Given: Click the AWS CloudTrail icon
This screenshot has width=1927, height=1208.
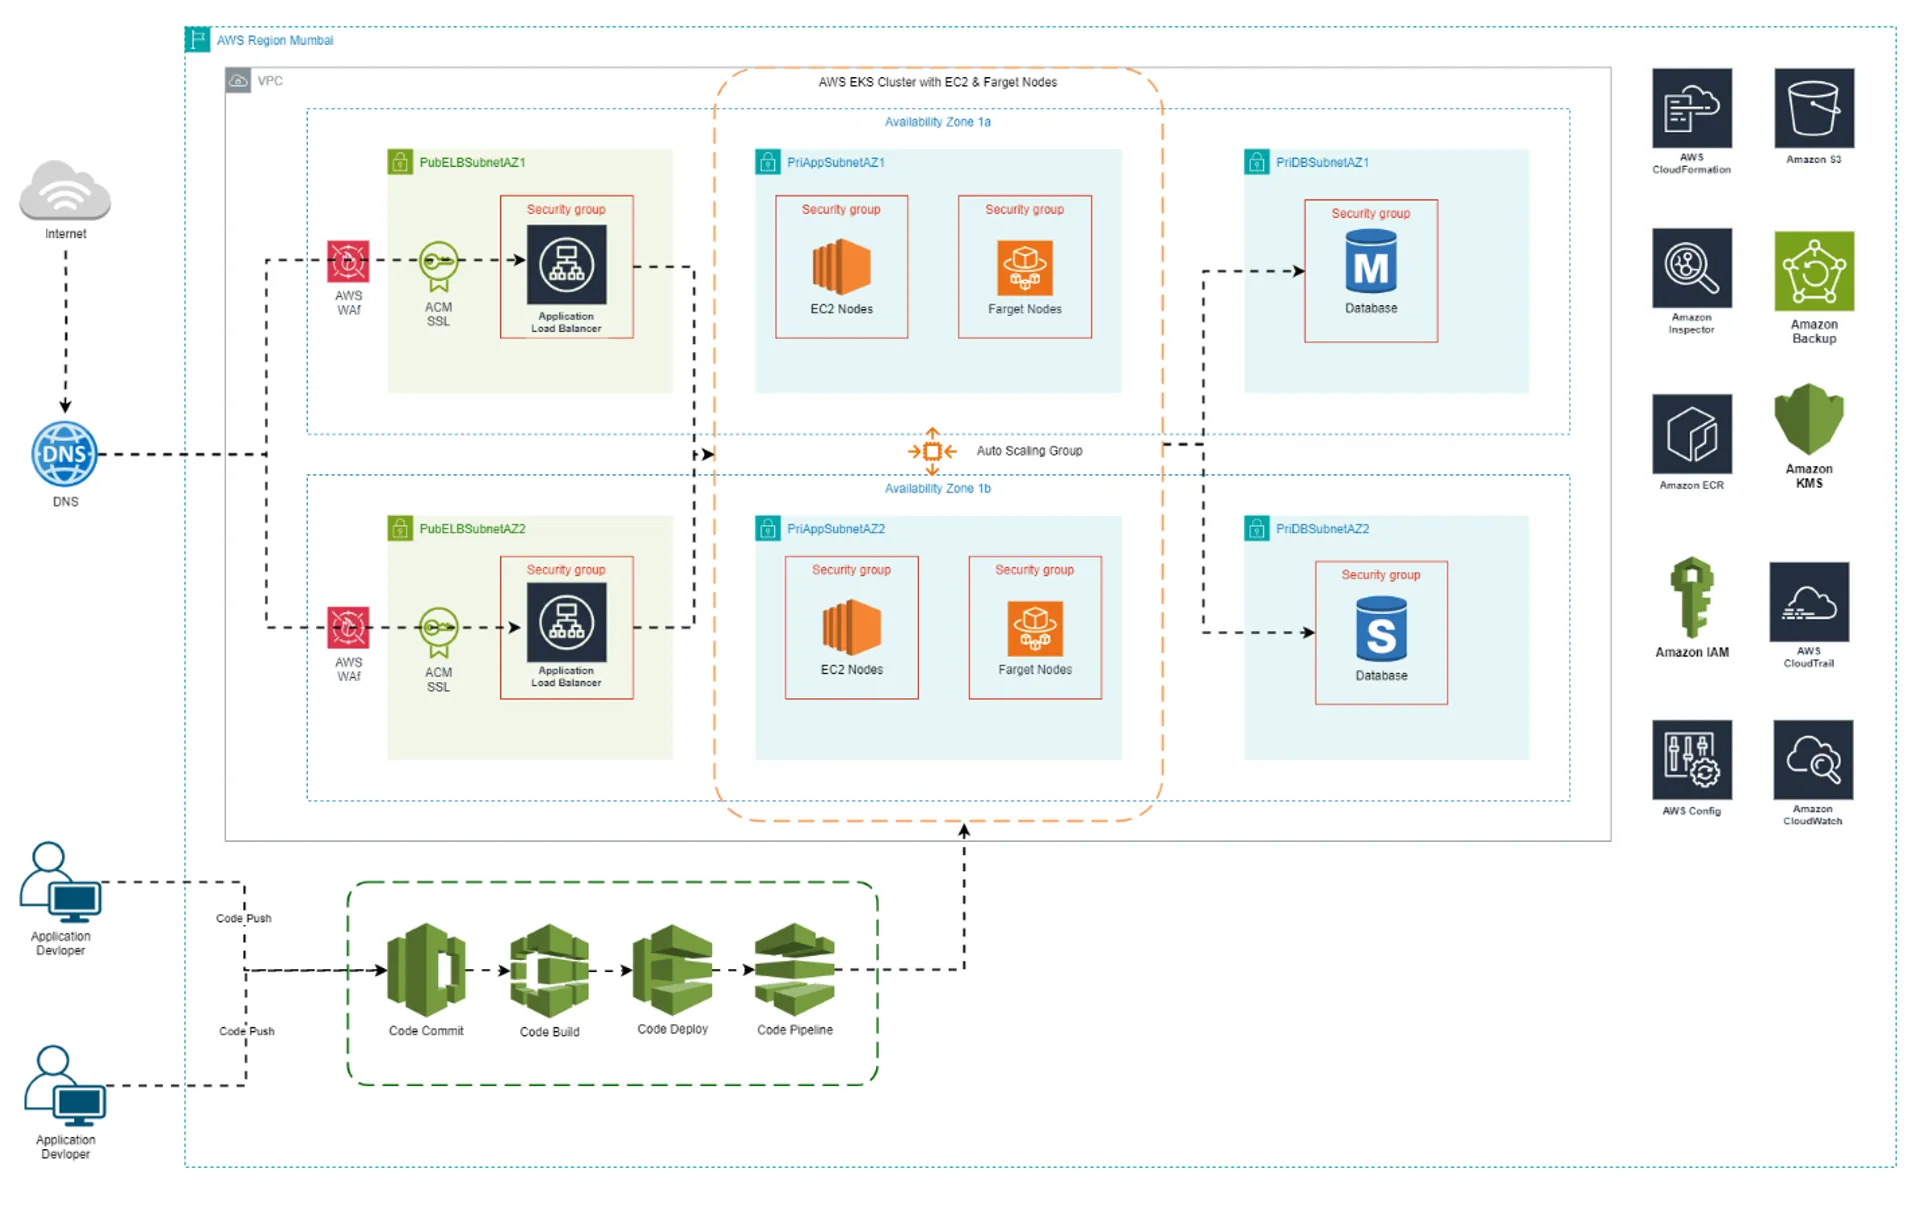Looking at the screenshot, I should (x=1808, y=601).
